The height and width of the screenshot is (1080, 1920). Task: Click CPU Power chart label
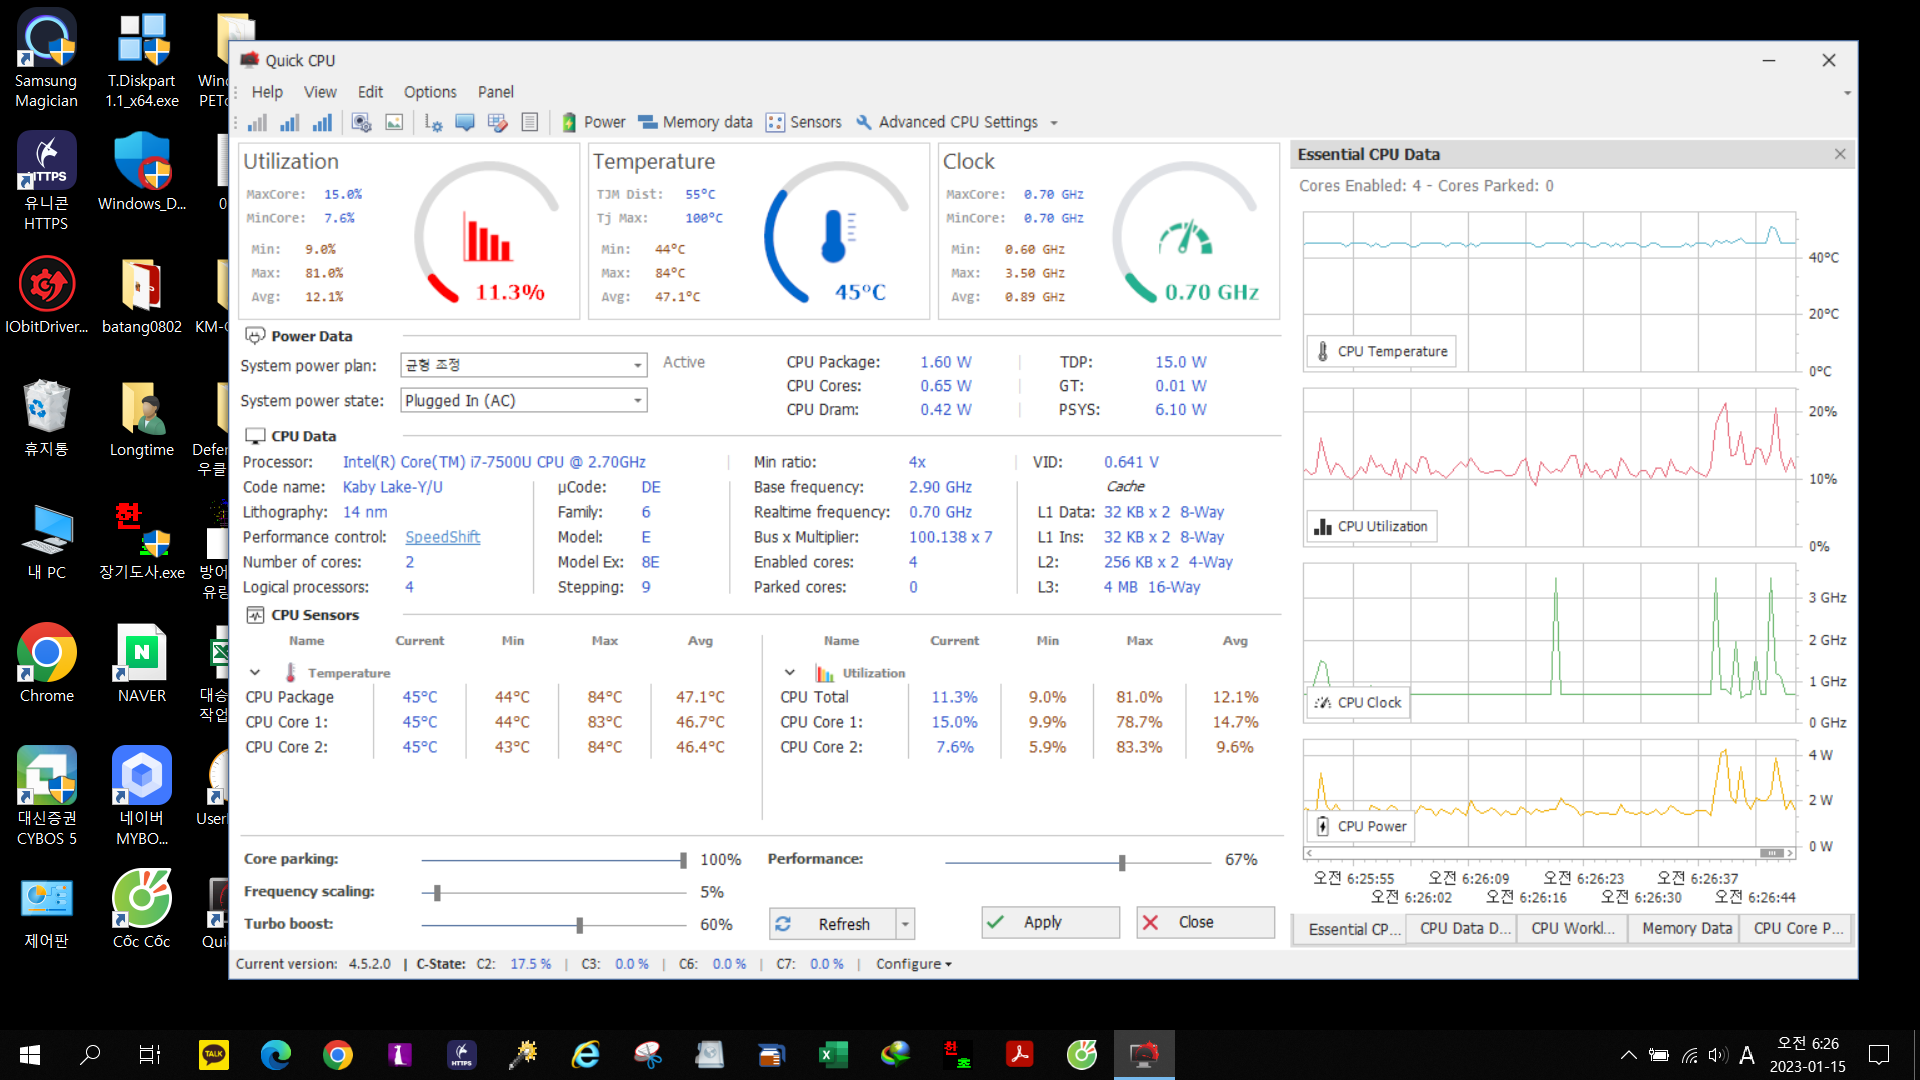(1361, 827)
